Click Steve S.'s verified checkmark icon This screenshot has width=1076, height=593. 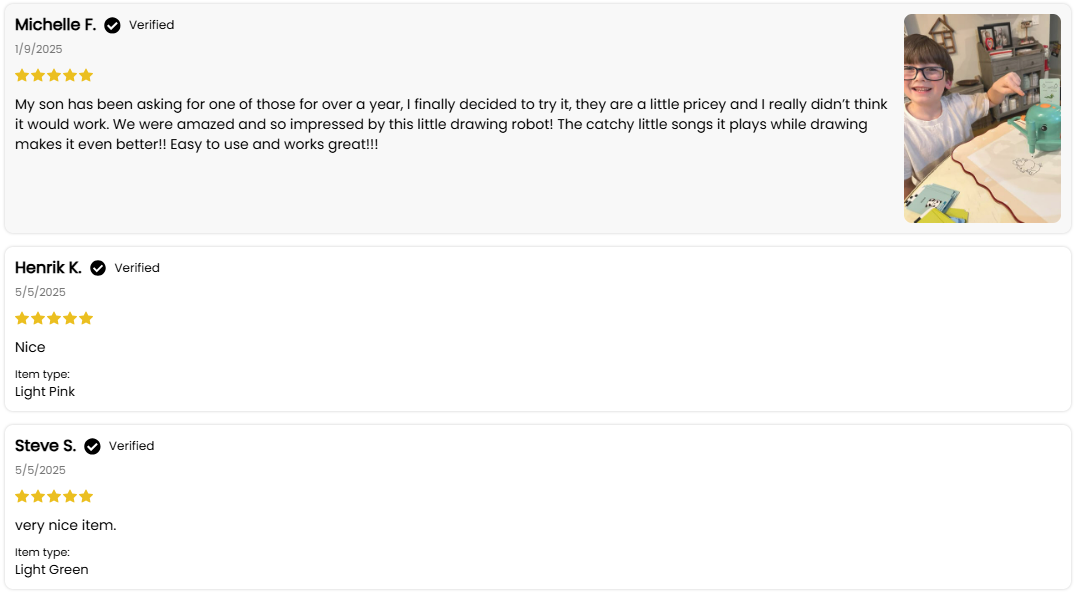pos(92,446)
